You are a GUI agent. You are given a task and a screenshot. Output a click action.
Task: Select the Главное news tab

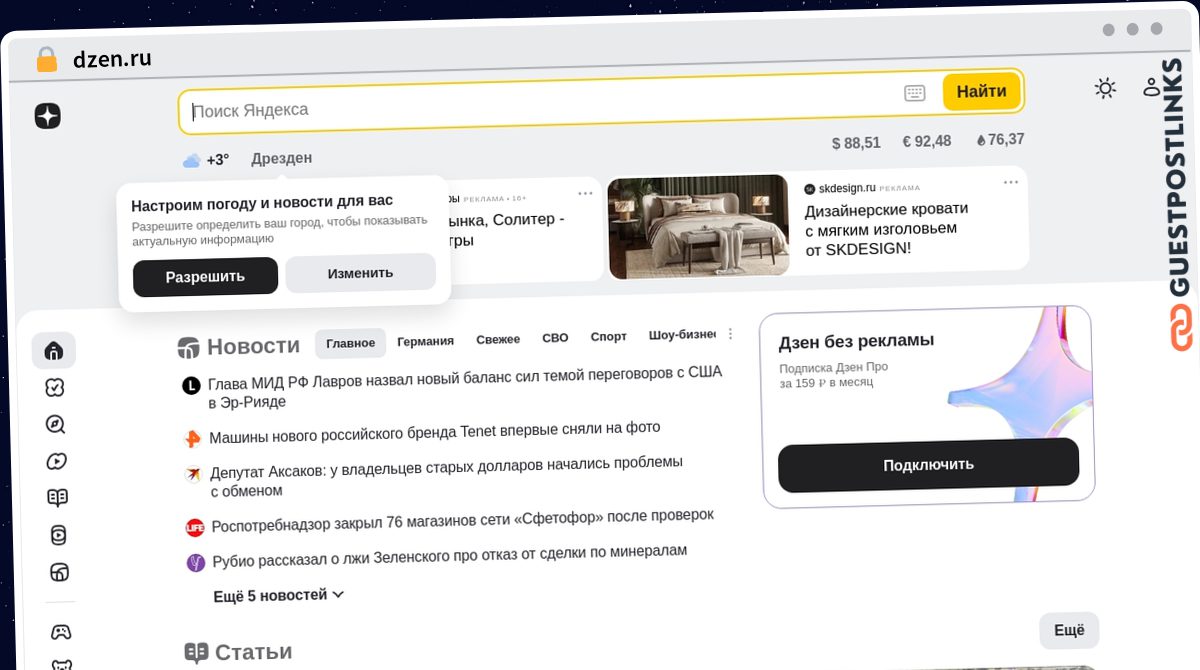pos(350,343)
